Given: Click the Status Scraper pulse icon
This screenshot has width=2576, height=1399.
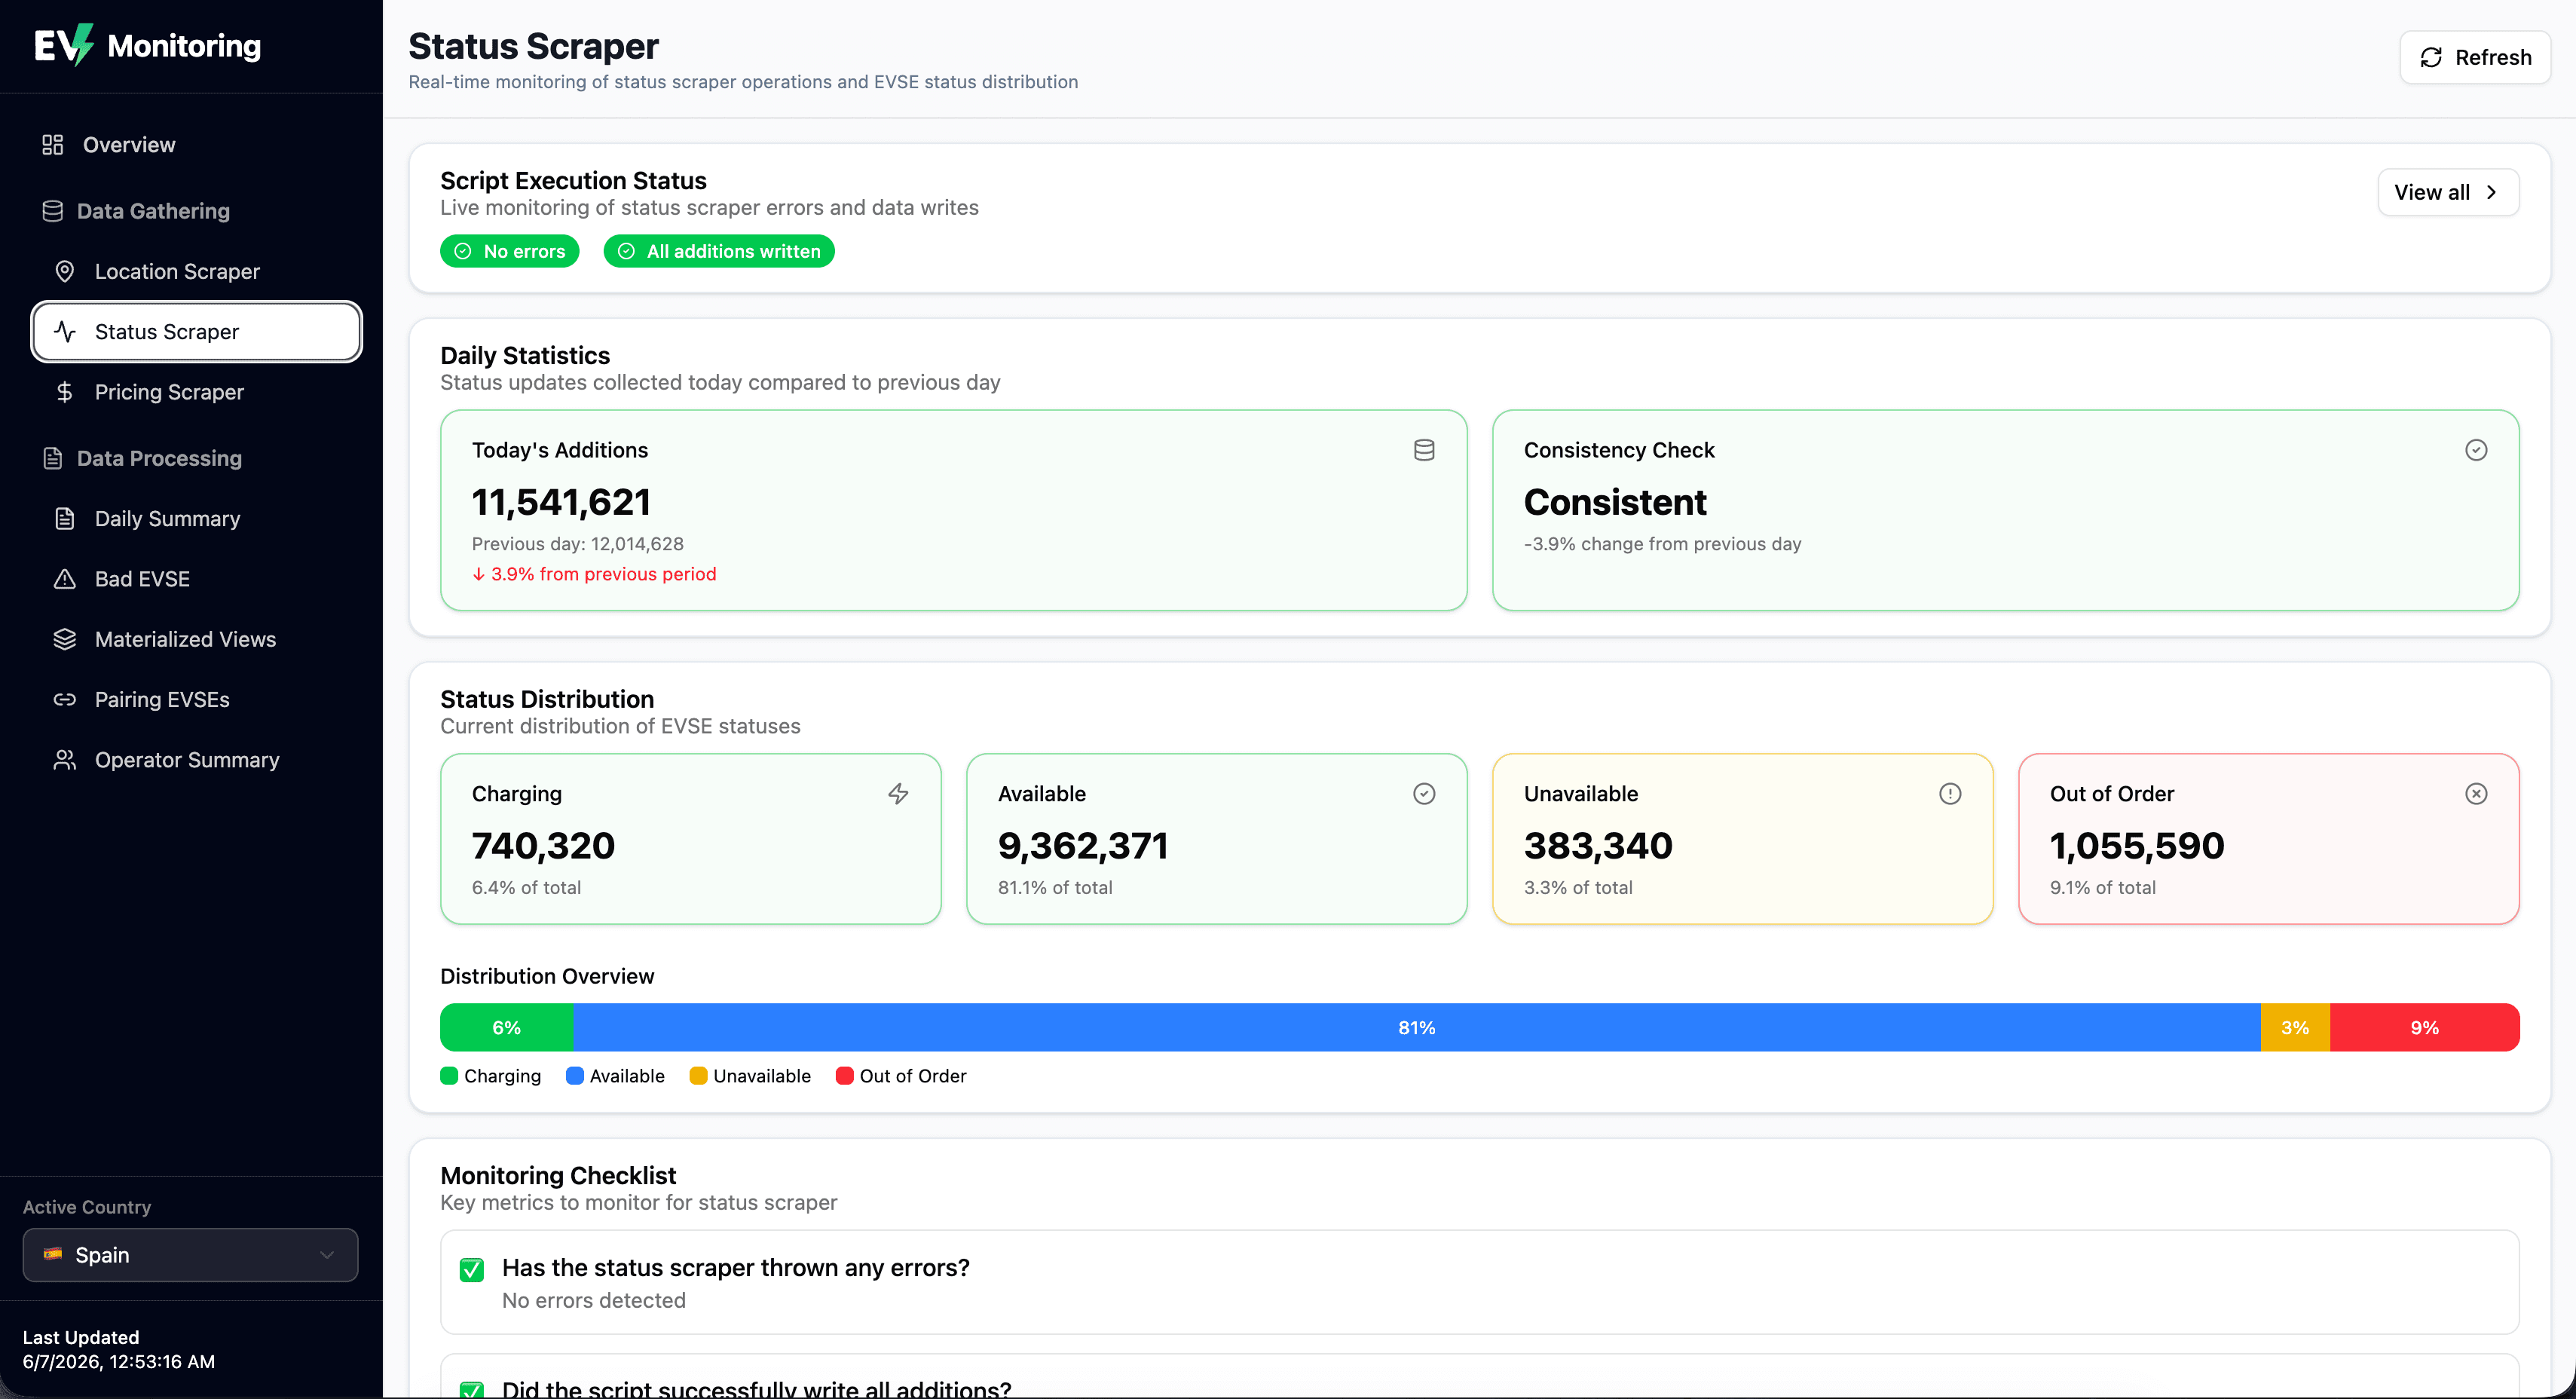Looking at the screenshot, I should click(65, 332).
